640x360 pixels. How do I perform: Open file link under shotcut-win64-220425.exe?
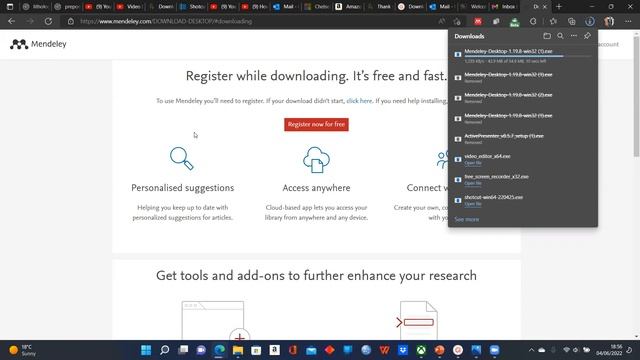click(x=473, y=204)
